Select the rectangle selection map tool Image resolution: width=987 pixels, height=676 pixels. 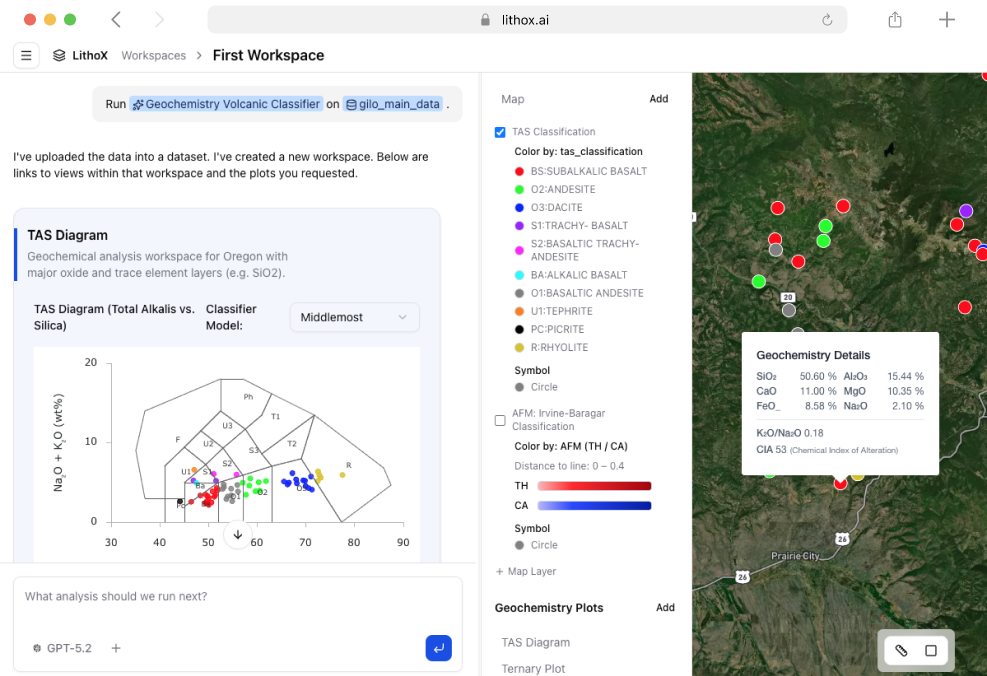[931, 651]
